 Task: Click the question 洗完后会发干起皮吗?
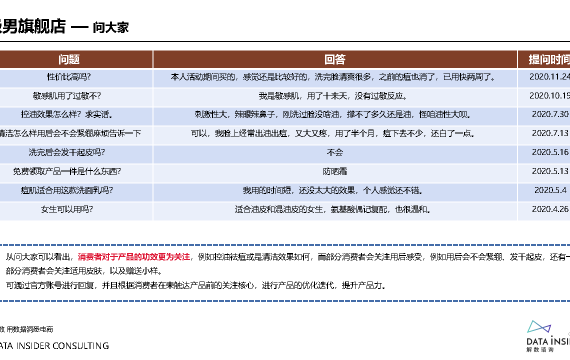click(x=67, y=152)
